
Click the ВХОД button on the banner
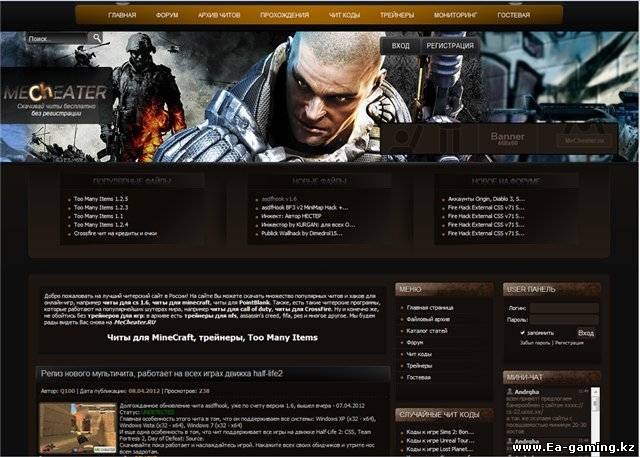[x=400, y=46]
